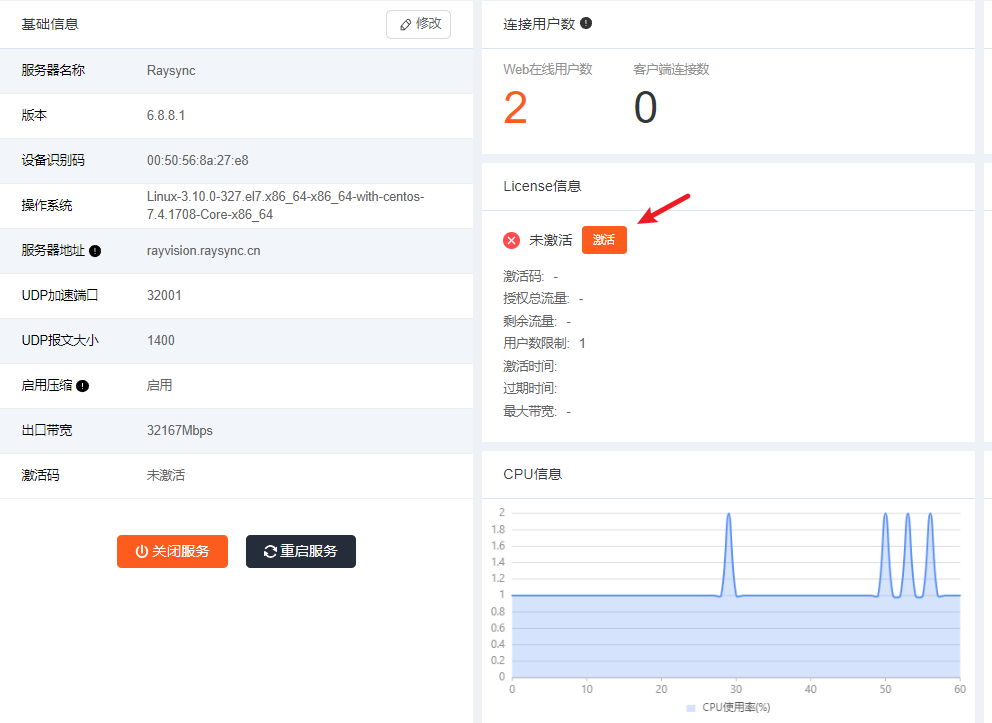The width and height of the screenshot is (992, 723).
Task: Click the 客户端连接数 count 0
Action: 645,107
